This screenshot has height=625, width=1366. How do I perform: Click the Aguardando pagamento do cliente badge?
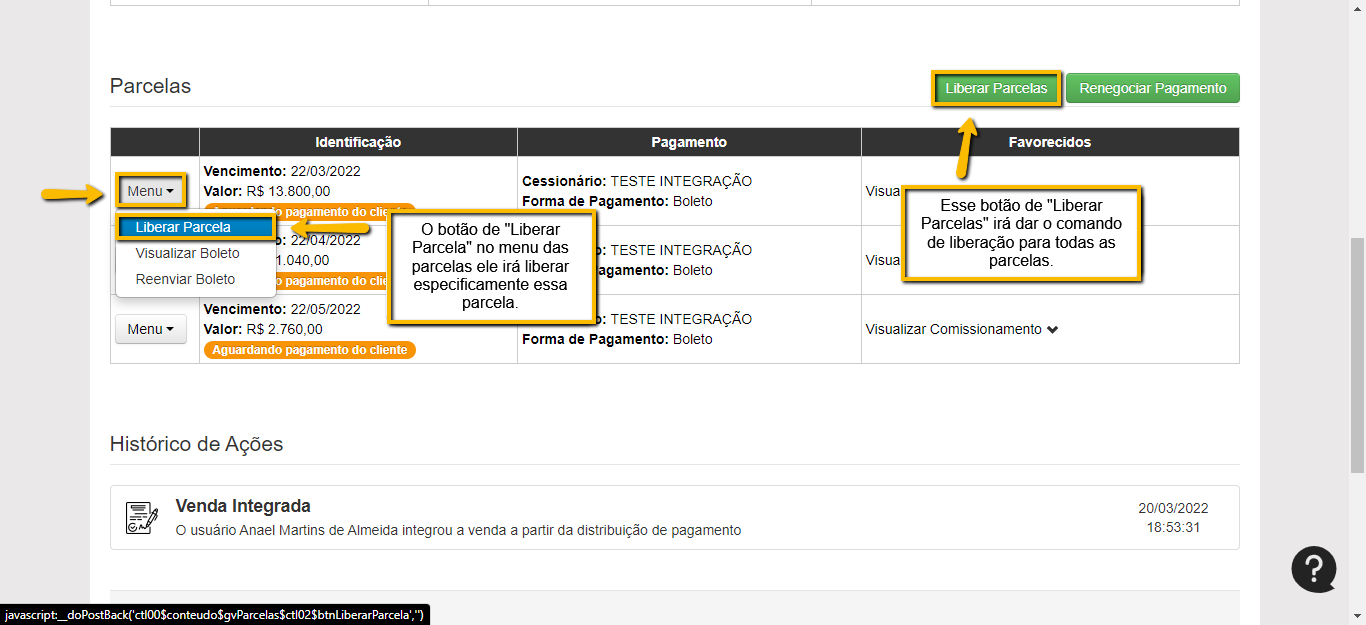pyautogui.click(x=309, y=350)
